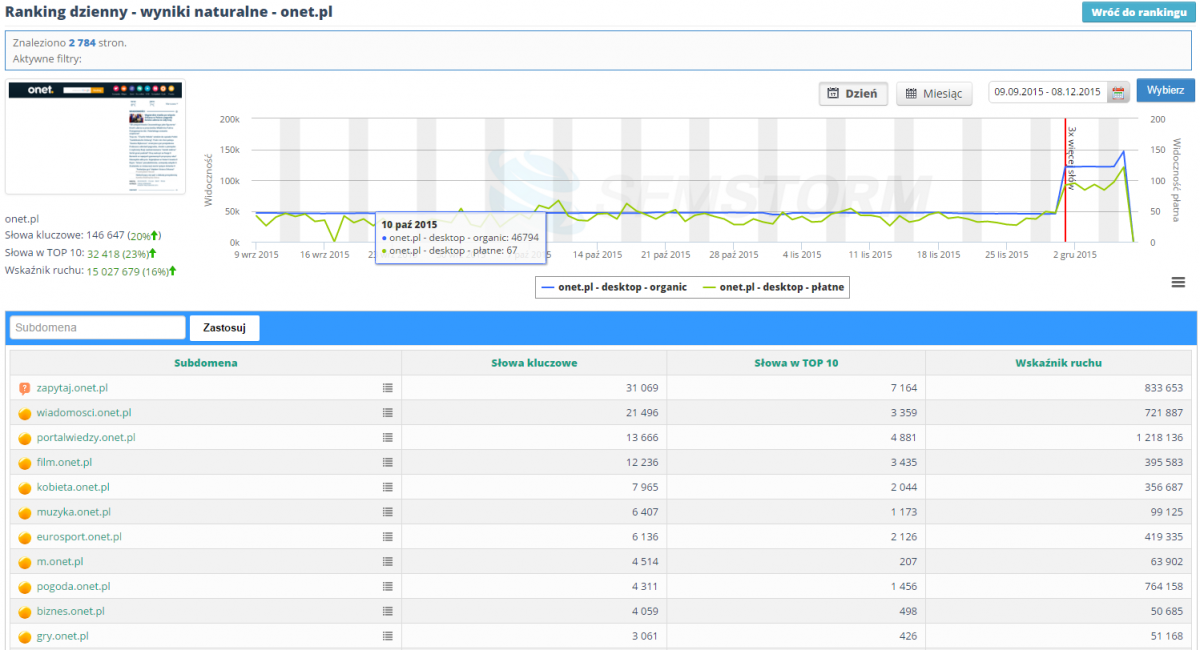
Task: Open list icon for zapytaj.onet.pl row
Action: (387, 388)
